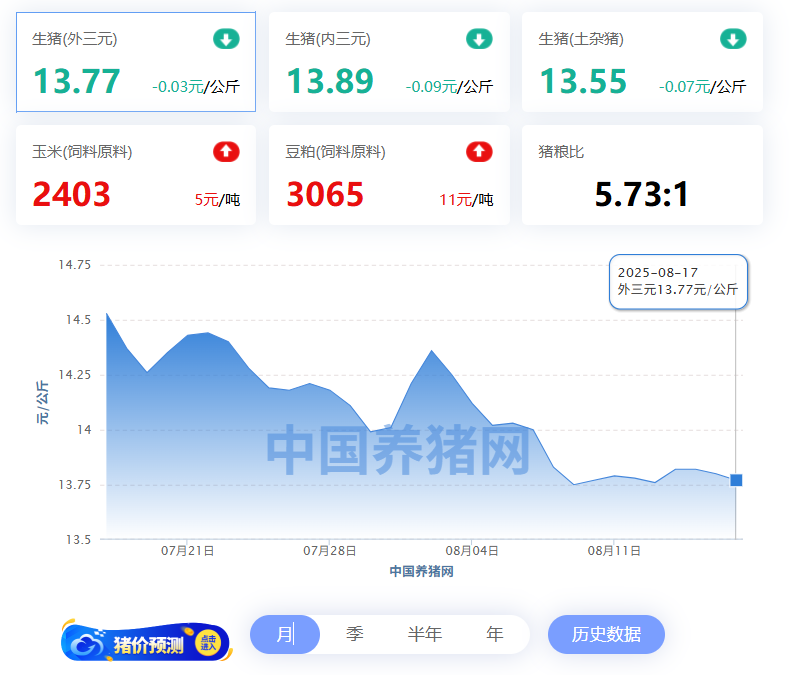Click the 11元/吨 change text
The height and width of the screenshot is (675, 791).
466,200
